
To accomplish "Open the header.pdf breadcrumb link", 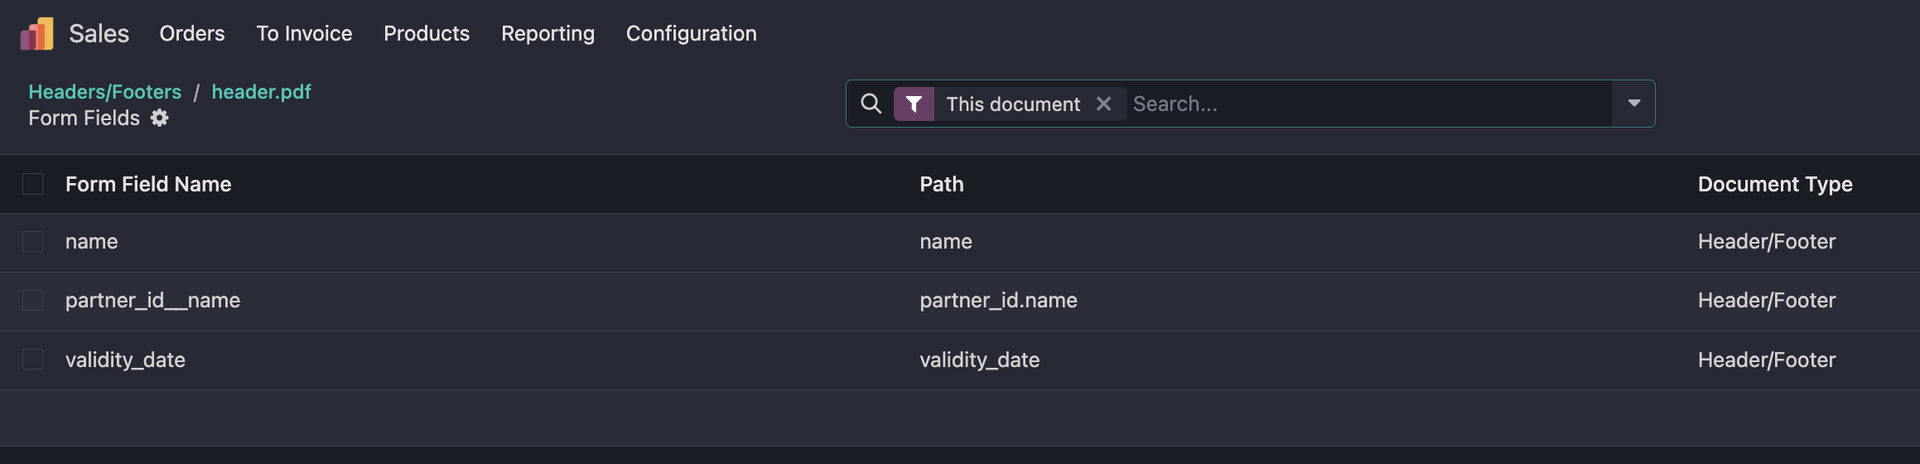I will pos(261,92).
